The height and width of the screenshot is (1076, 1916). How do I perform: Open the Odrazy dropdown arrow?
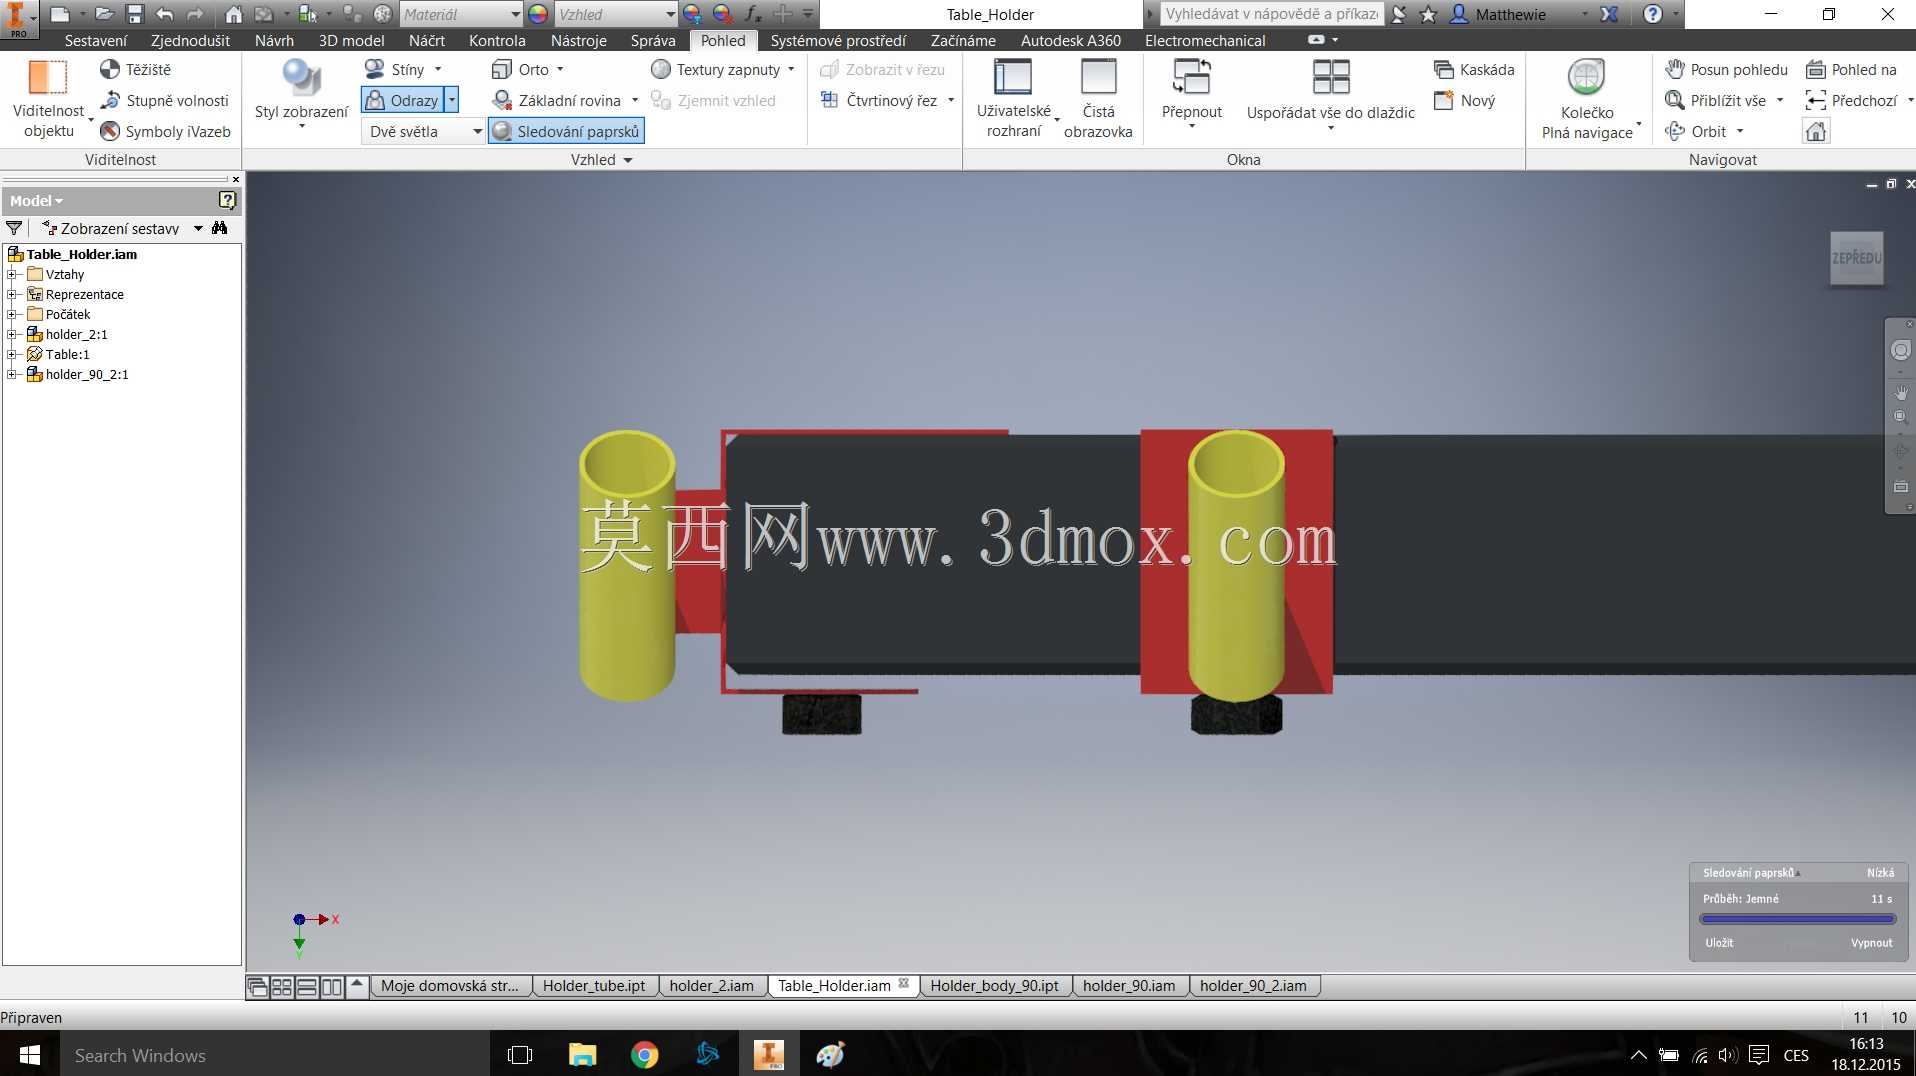tap(451, 100)
